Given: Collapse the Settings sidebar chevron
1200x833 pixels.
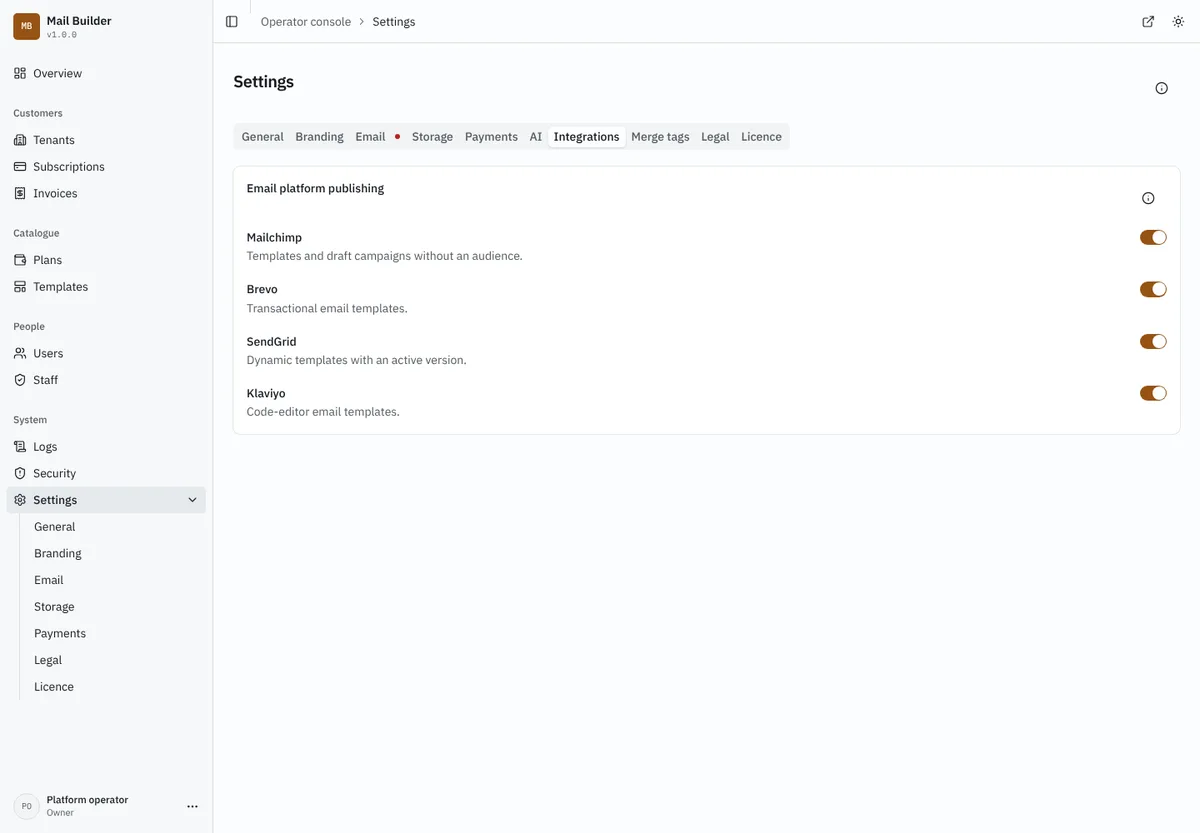Looking at the screenshot, I should click(193, 500).
